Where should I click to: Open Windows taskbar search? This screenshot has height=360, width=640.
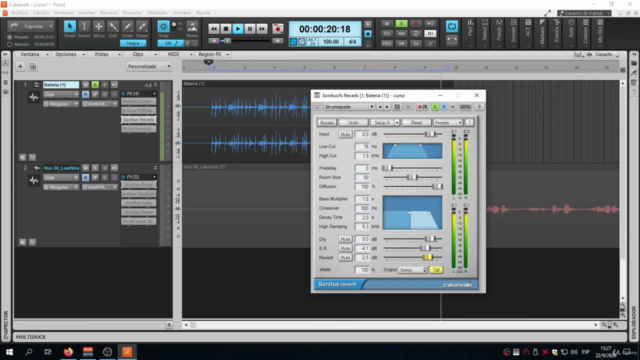pyautogui.click(x=29, y=351)
